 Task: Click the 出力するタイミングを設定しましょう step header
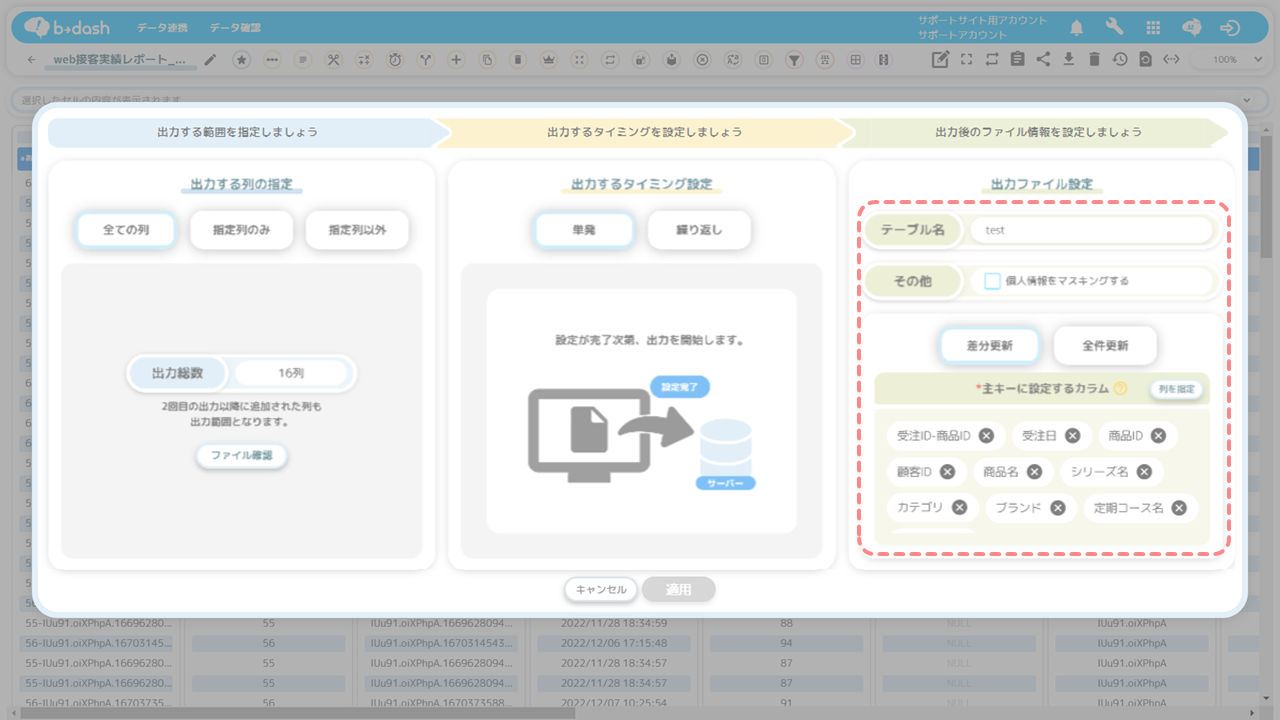click(644, 132)
